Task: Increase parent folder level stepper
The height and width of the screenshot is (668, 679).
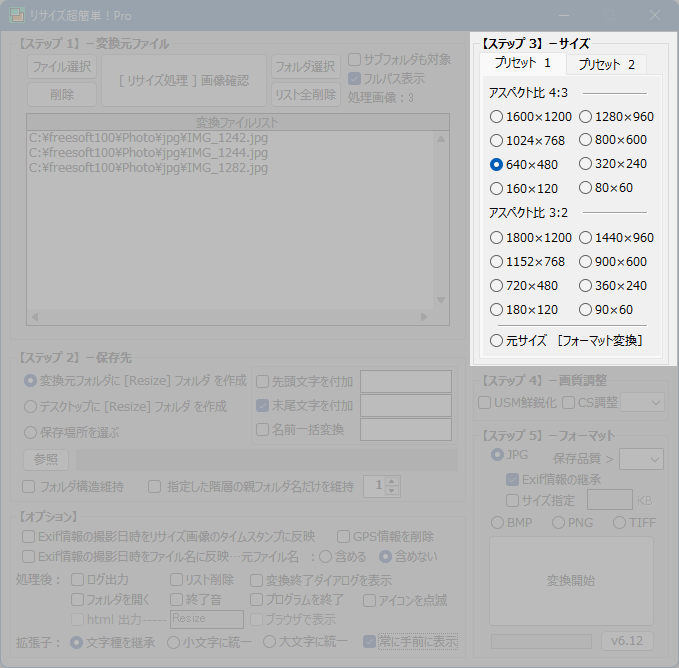Action: coord(392,481)
